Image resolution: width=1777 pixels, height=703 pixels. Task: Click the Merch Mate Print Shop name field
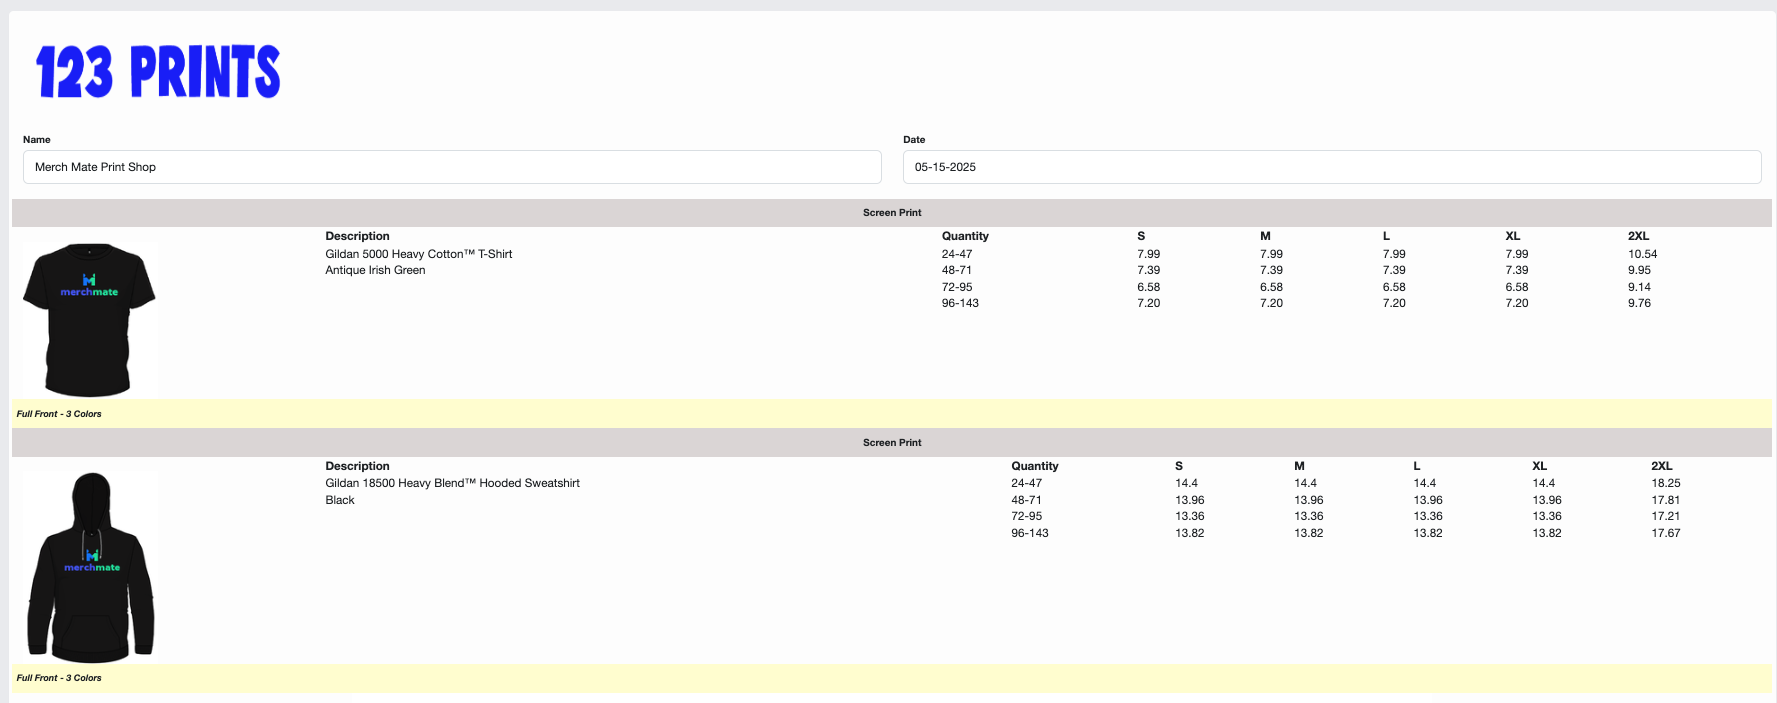(x=452, y=167)
